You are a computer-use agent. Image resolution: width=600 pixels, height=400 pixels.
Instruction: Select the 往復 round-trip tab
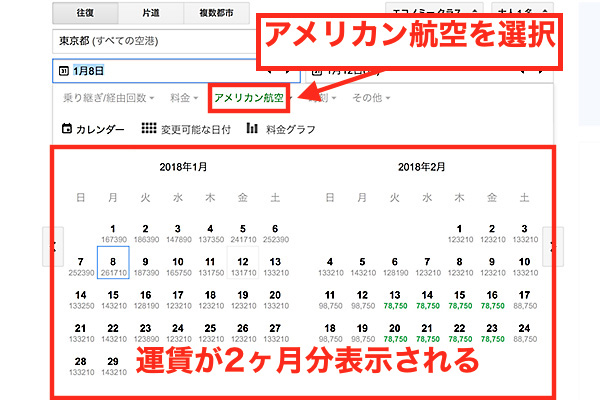pos(85,13)
